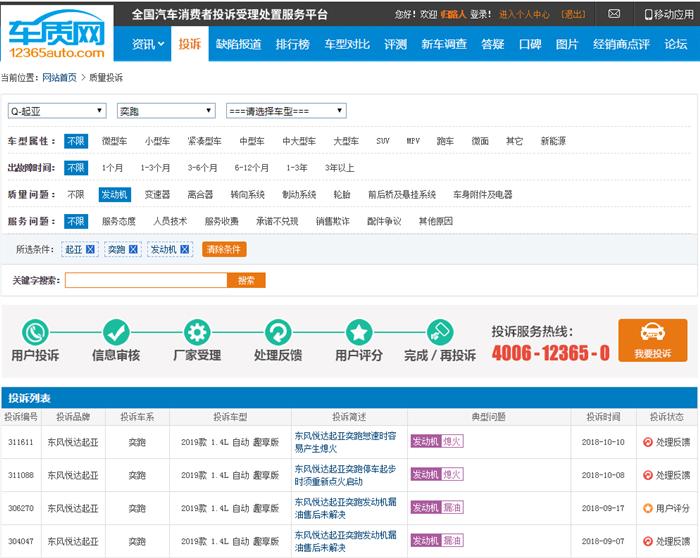Open complaint 东风悦达起亚奕跑怠速时容易产生熄火
The height and width of the screenshot is (558, 700).
point(345,442)
